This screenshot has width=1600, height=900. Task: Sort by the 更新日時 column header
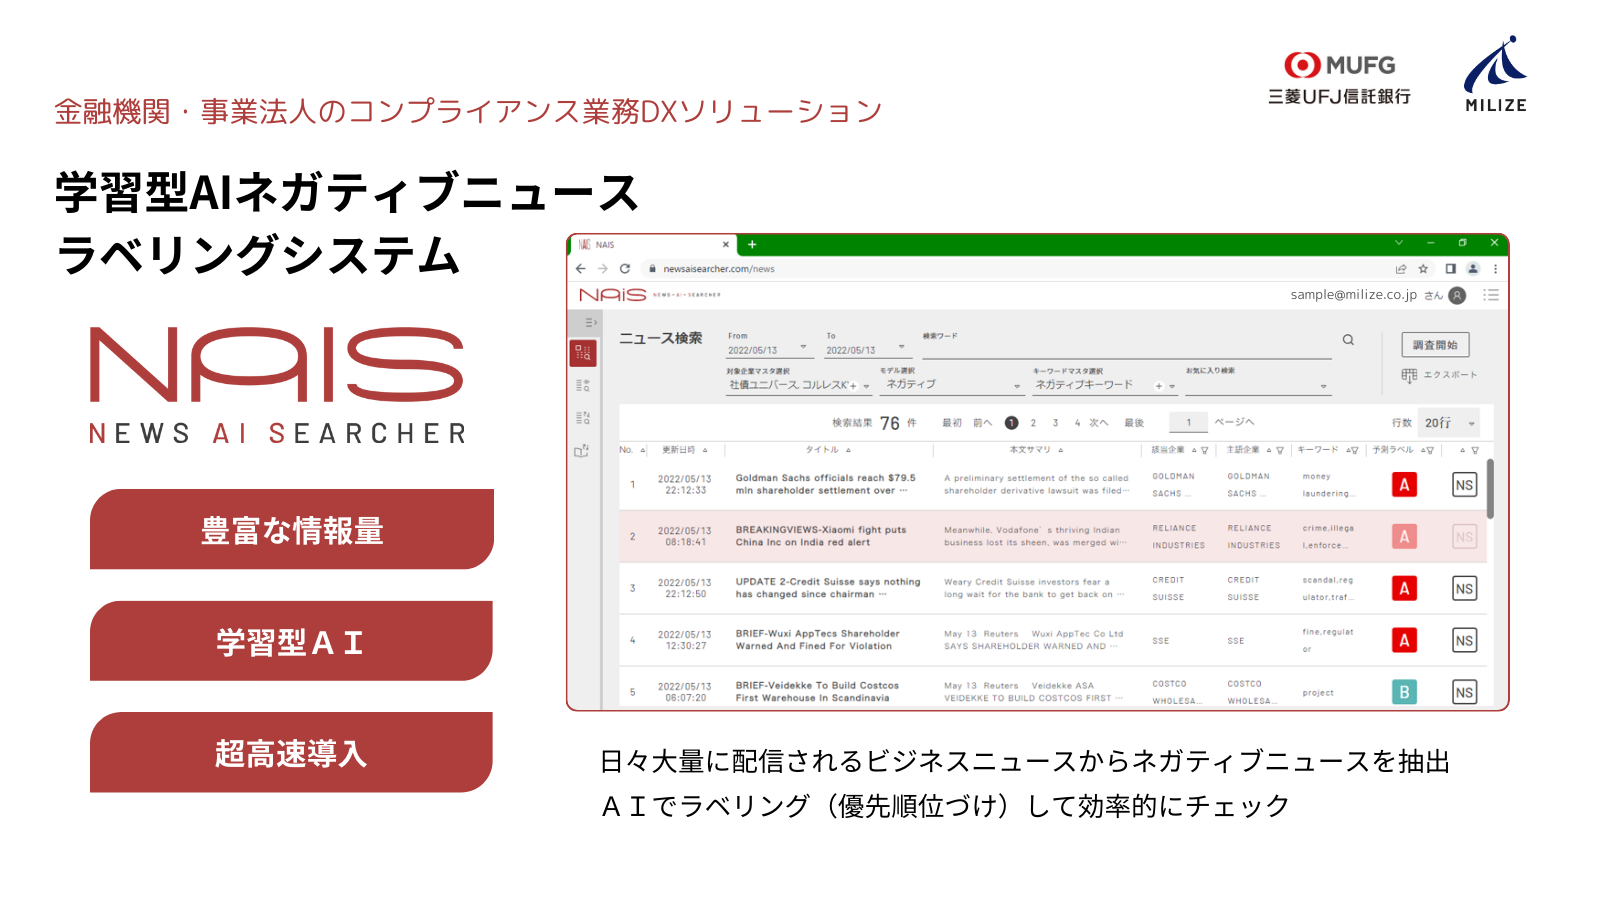685,450
